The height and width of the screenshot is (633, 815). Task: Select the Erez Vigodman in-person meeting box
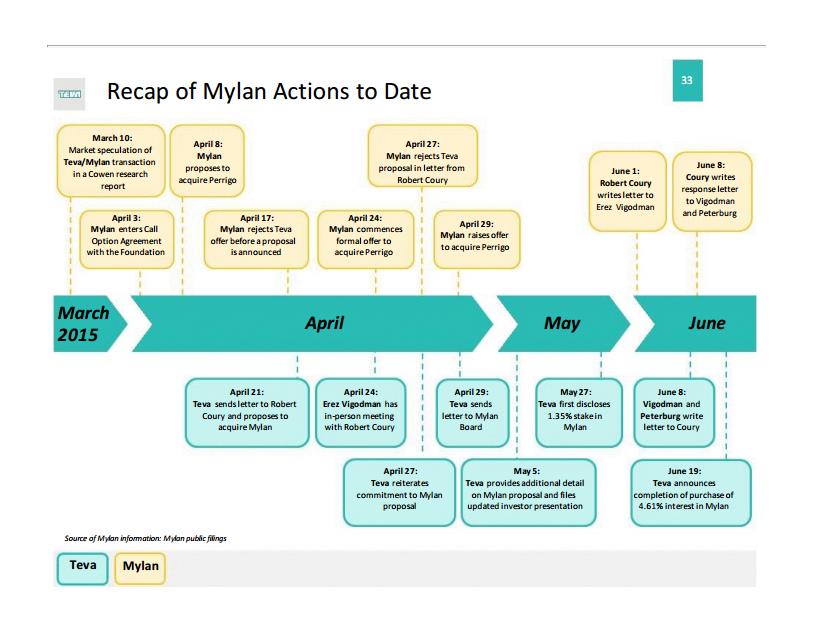point(360,410)
